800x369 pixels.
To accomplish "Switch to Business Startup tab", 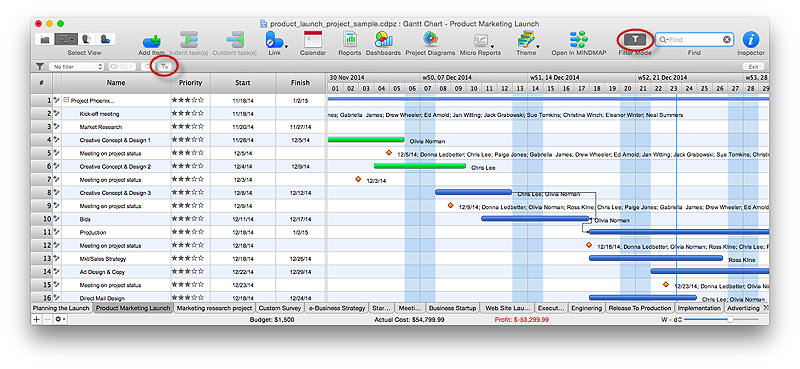I will pos(452,308).
